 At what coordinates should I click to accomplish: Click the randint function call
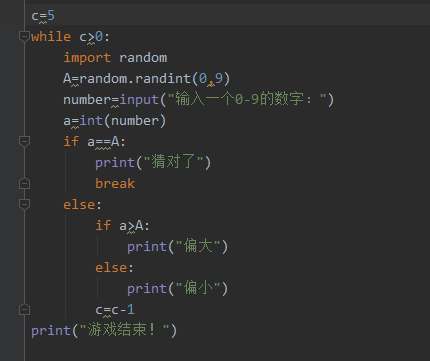pyautogui.click(x=162, y=79)
